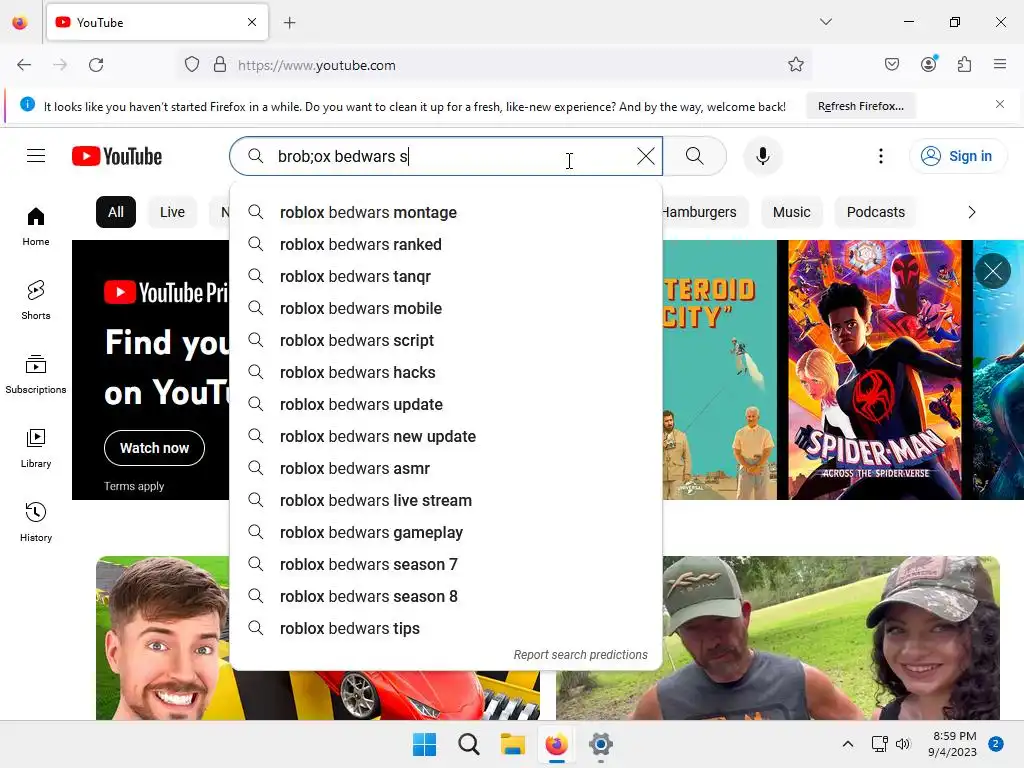The width and height of the screenshot is (1024, 768).
Task: Choose suggestion roblox bedwars montage
Action: coord(446,212)
